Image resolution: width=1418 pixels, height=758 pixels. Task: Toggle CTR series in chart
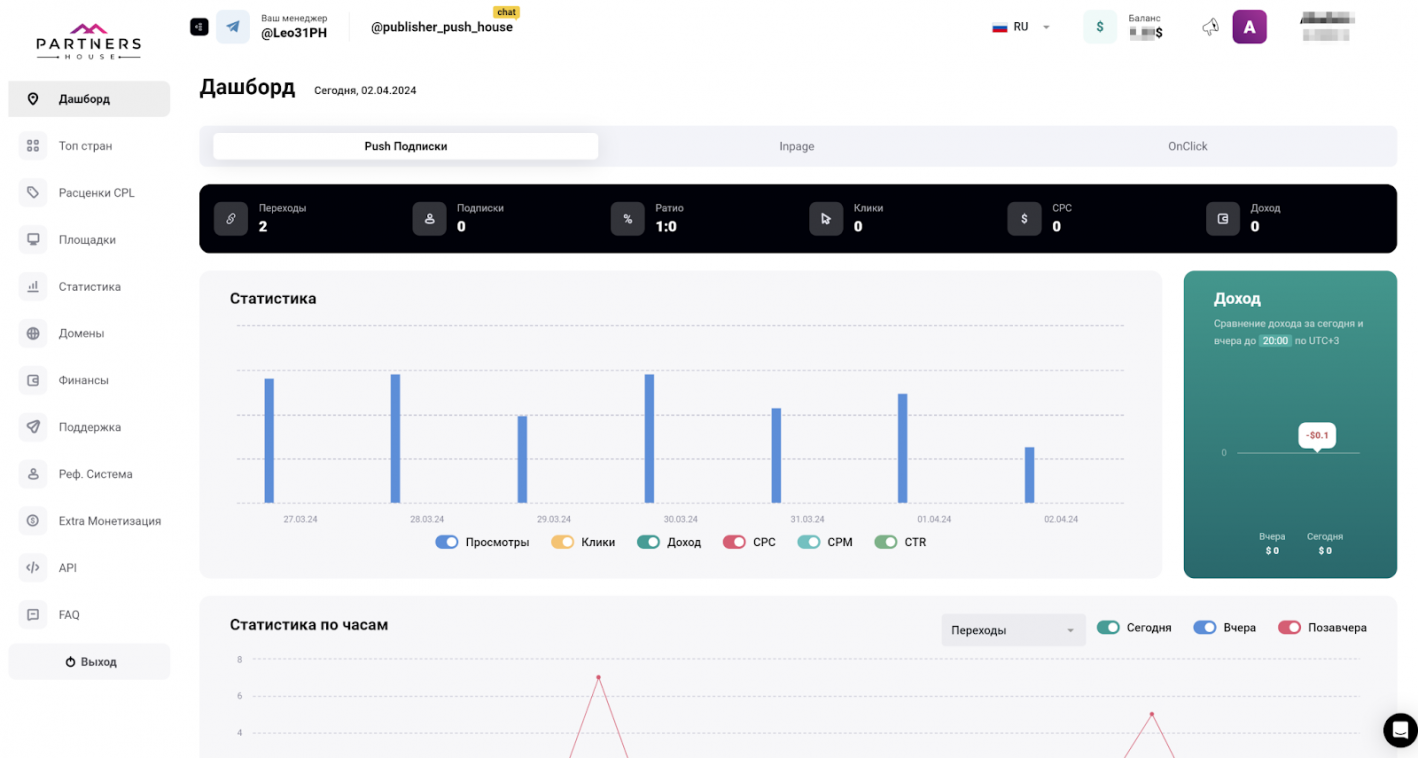tap(886, 542)
